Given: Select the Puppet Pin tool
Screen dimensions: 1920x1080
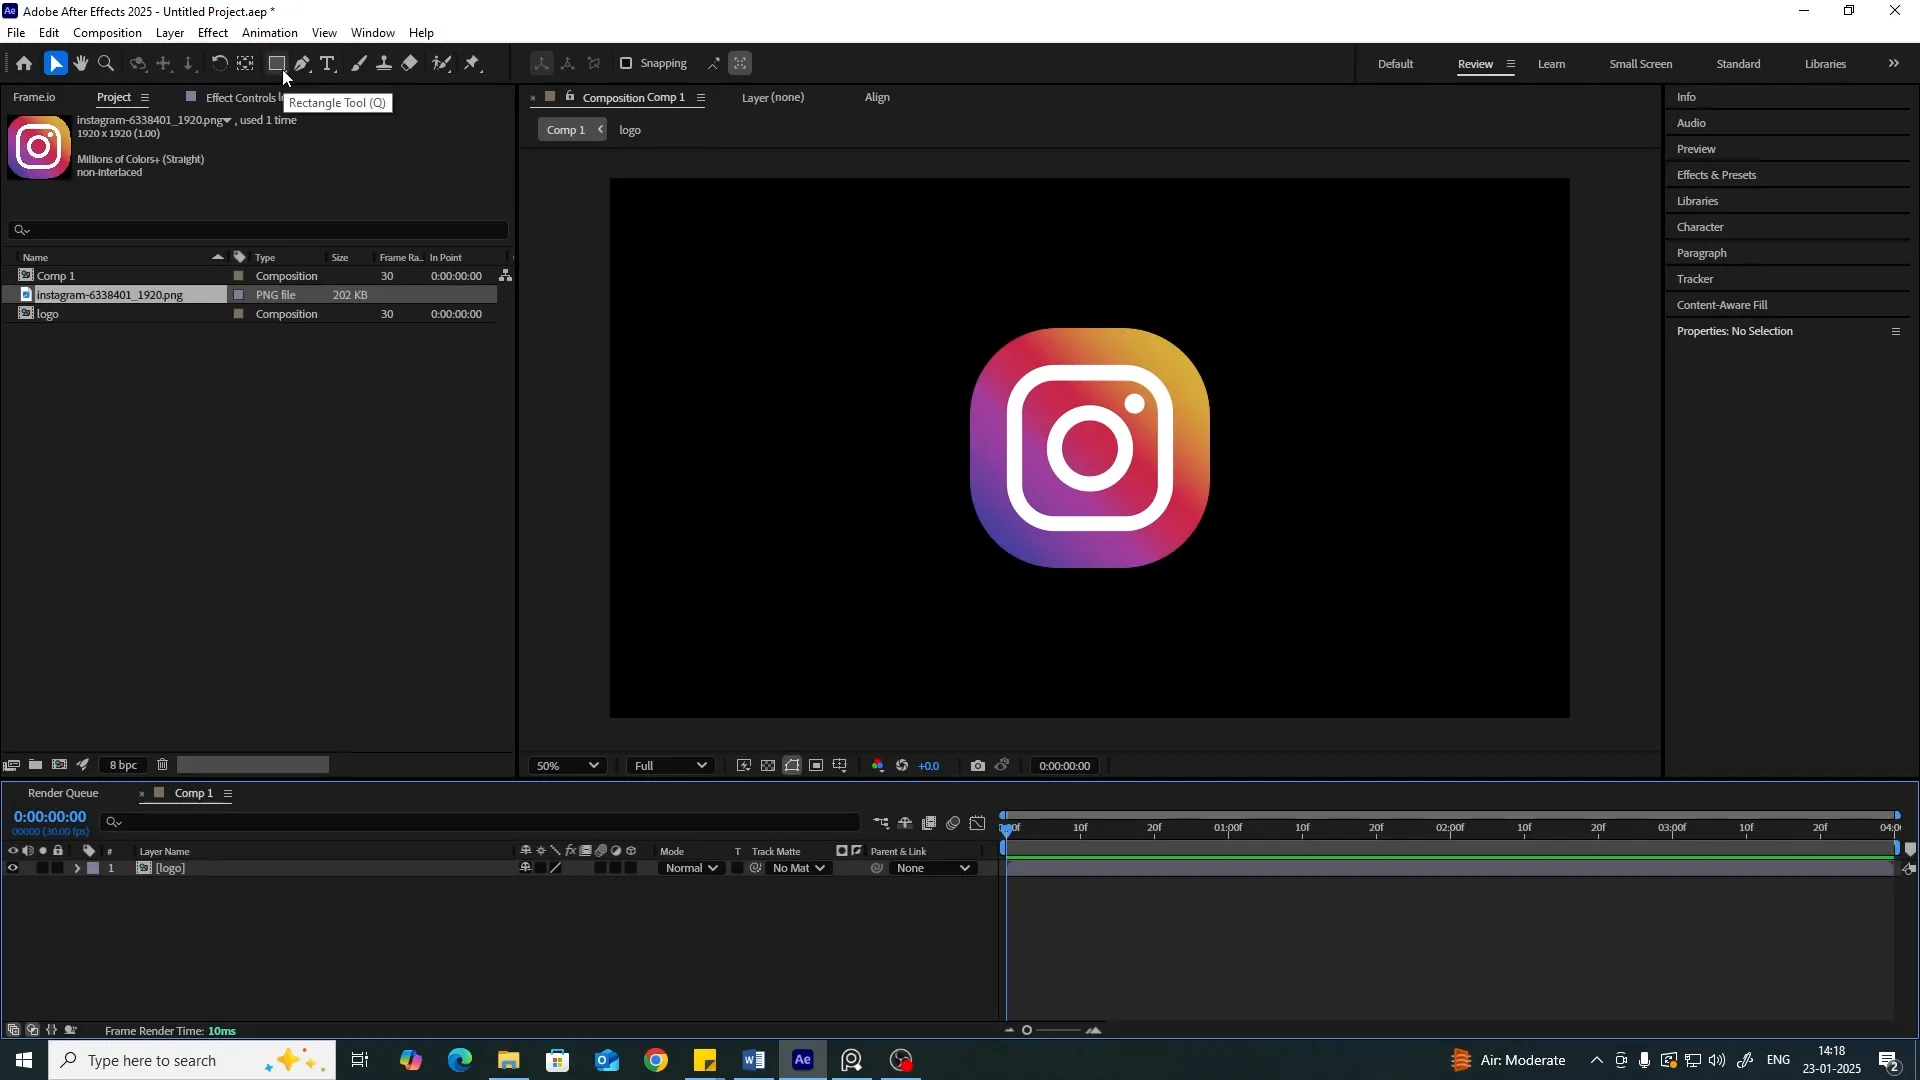Looking at the screenshot, I should [x=472, y=63].
